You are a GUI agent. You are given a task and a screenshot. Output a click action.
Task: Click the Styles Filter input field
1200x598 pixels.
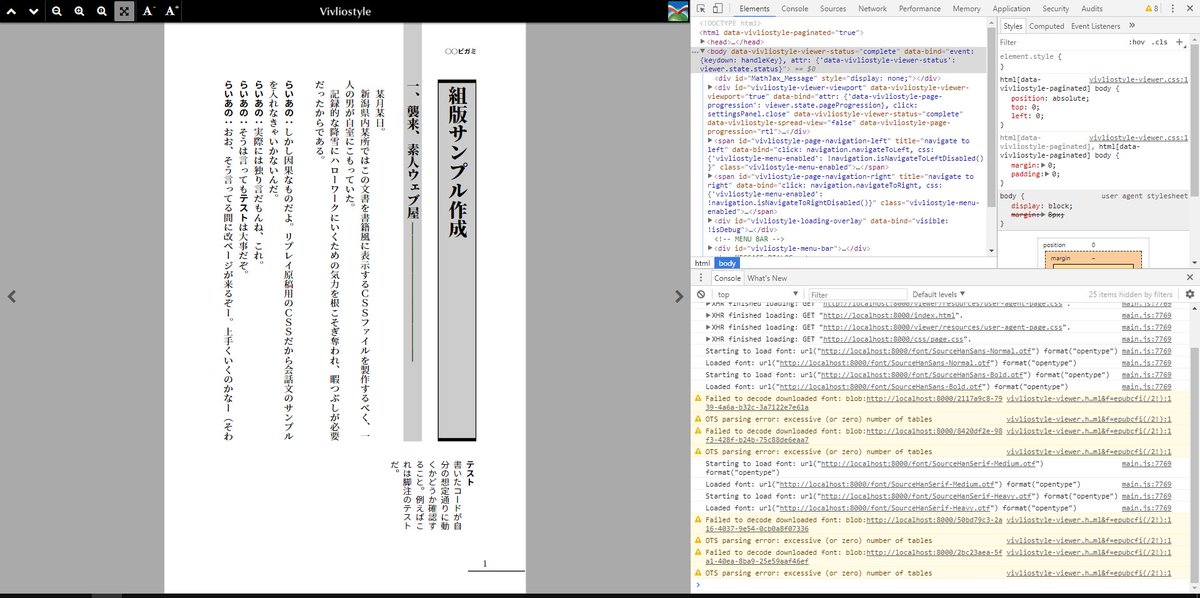click(x=1060, y=43)
